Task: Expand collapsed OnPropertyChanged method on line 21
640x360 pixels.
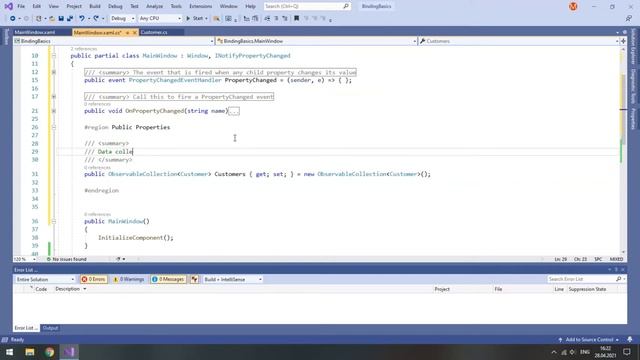Action: point(53,111)
